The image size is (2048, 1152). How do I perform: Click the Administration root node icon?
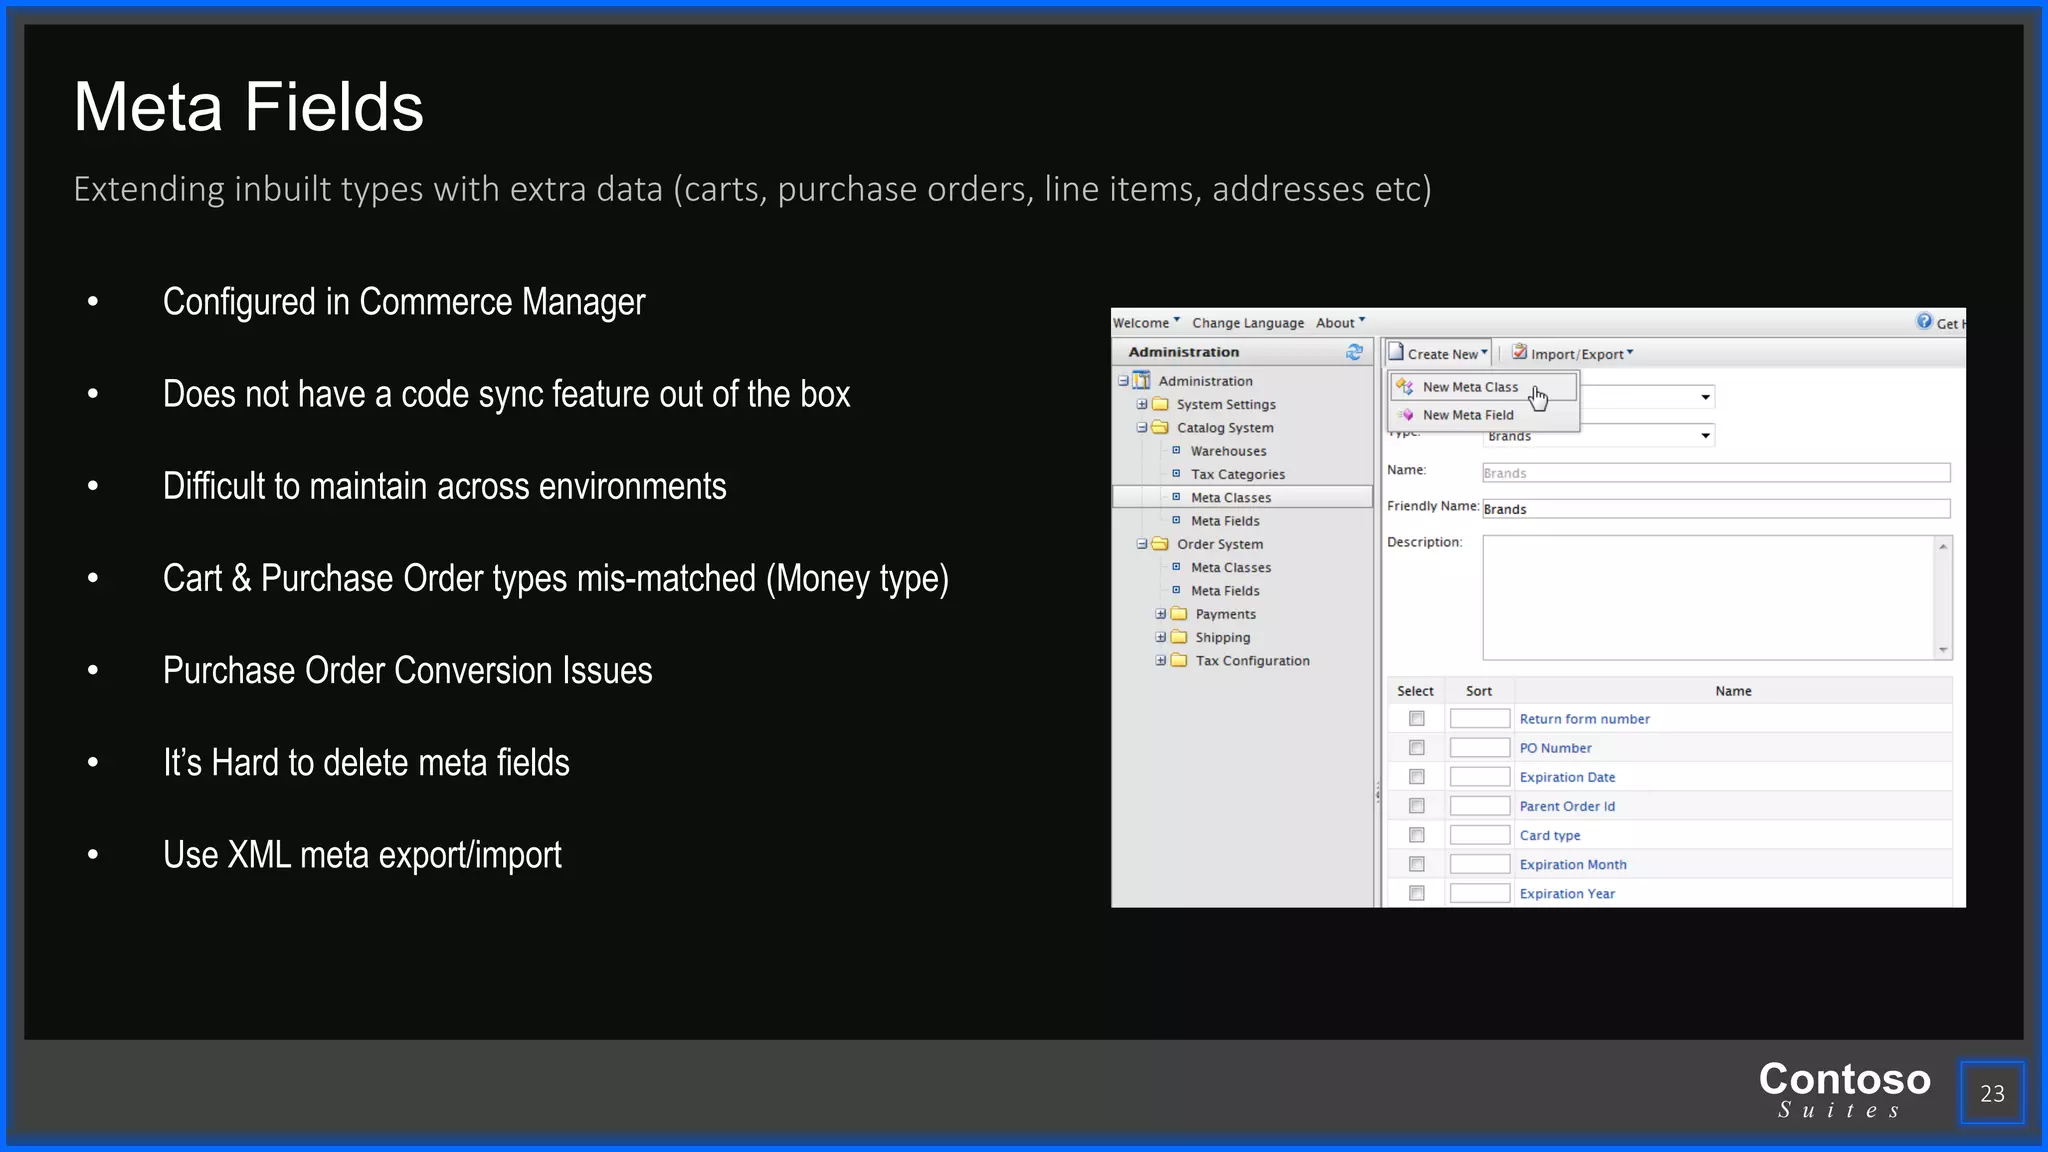point(1141,381)
